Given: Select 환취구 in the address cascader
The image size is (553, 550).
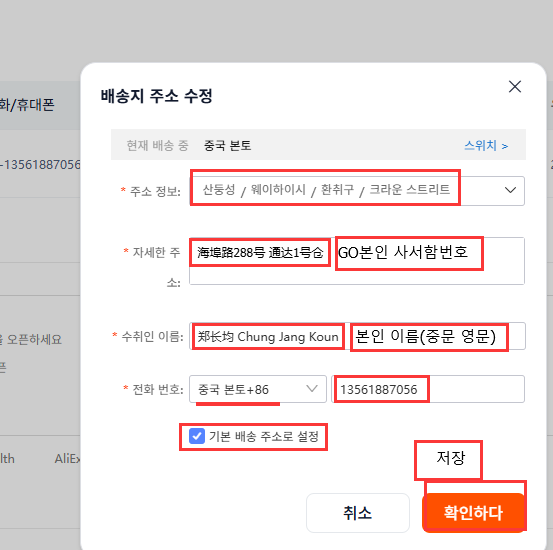Looking at the screenshot, I should [x=337, y=190].
